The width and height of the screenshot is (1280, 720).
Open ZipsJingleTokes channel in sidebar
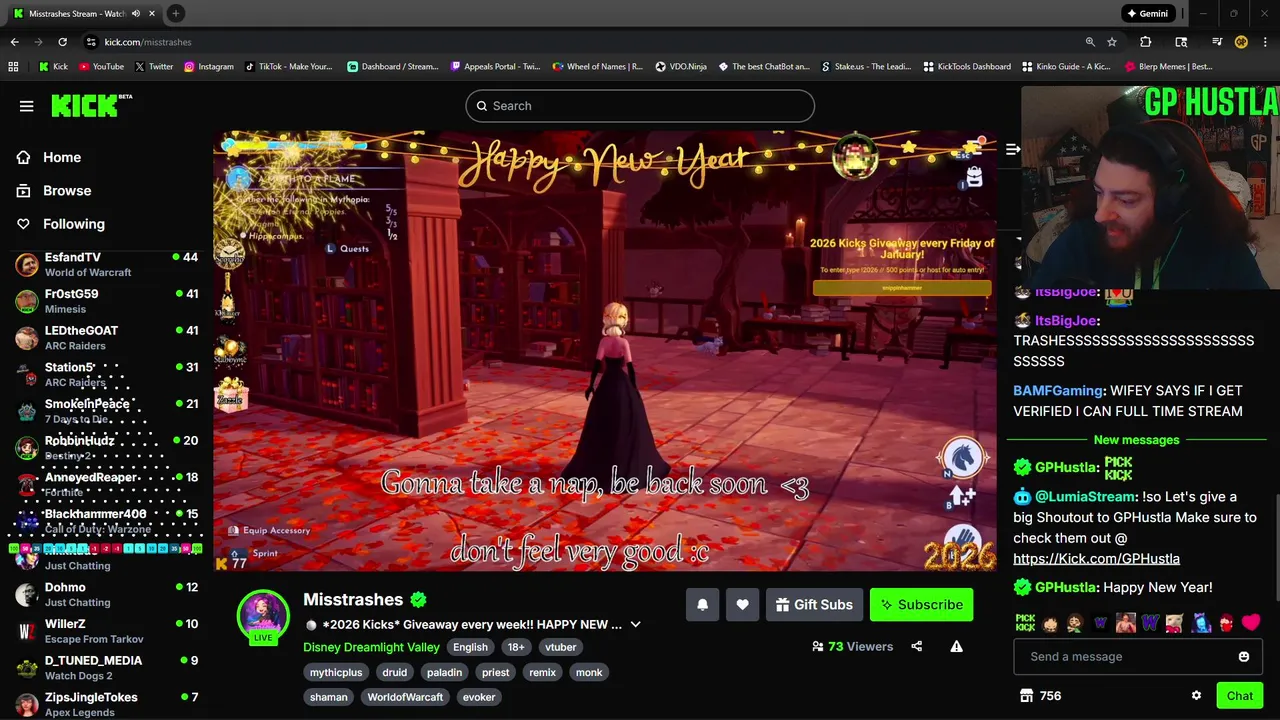(106, 704)
